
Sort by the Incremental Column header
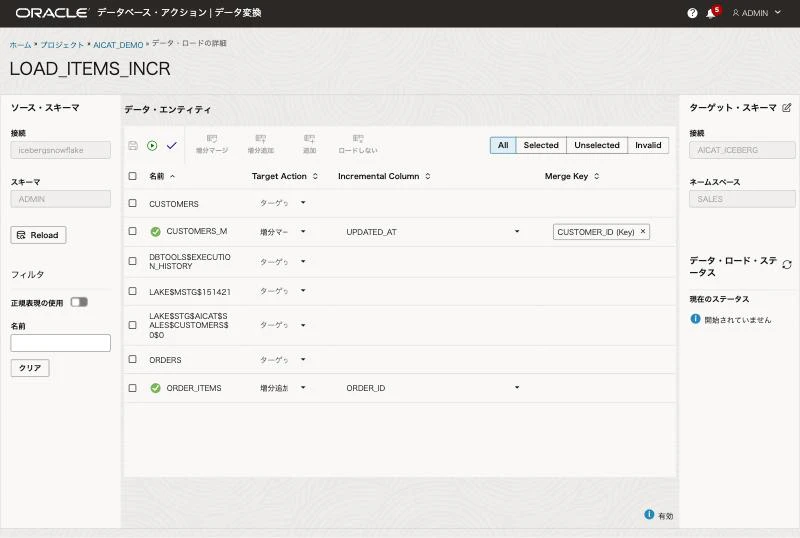428,176
